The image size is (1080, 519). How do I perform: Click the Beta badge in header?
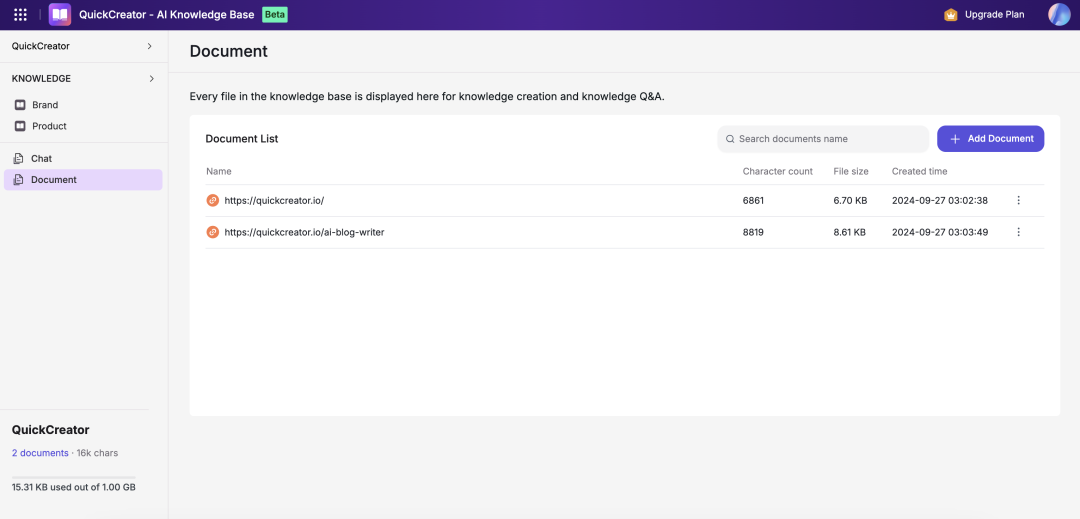[275, 14]
